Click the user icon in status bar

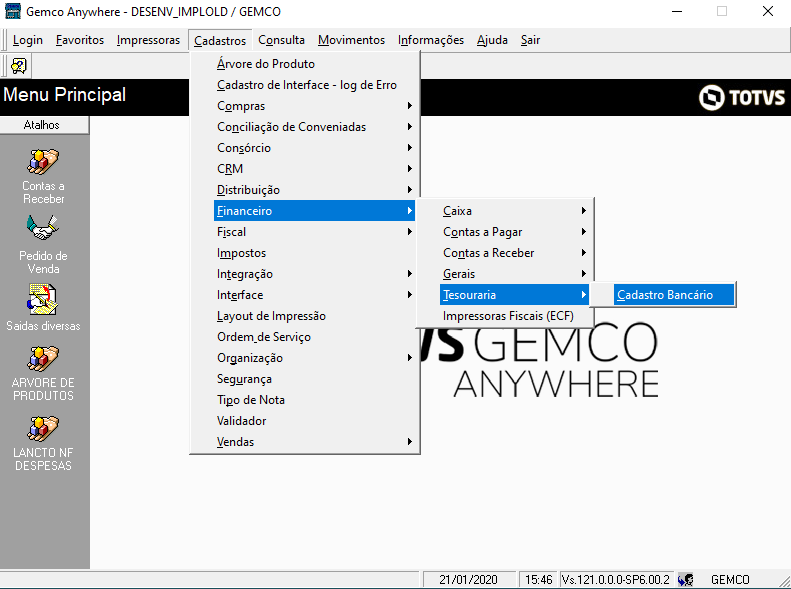coord(686,580)
